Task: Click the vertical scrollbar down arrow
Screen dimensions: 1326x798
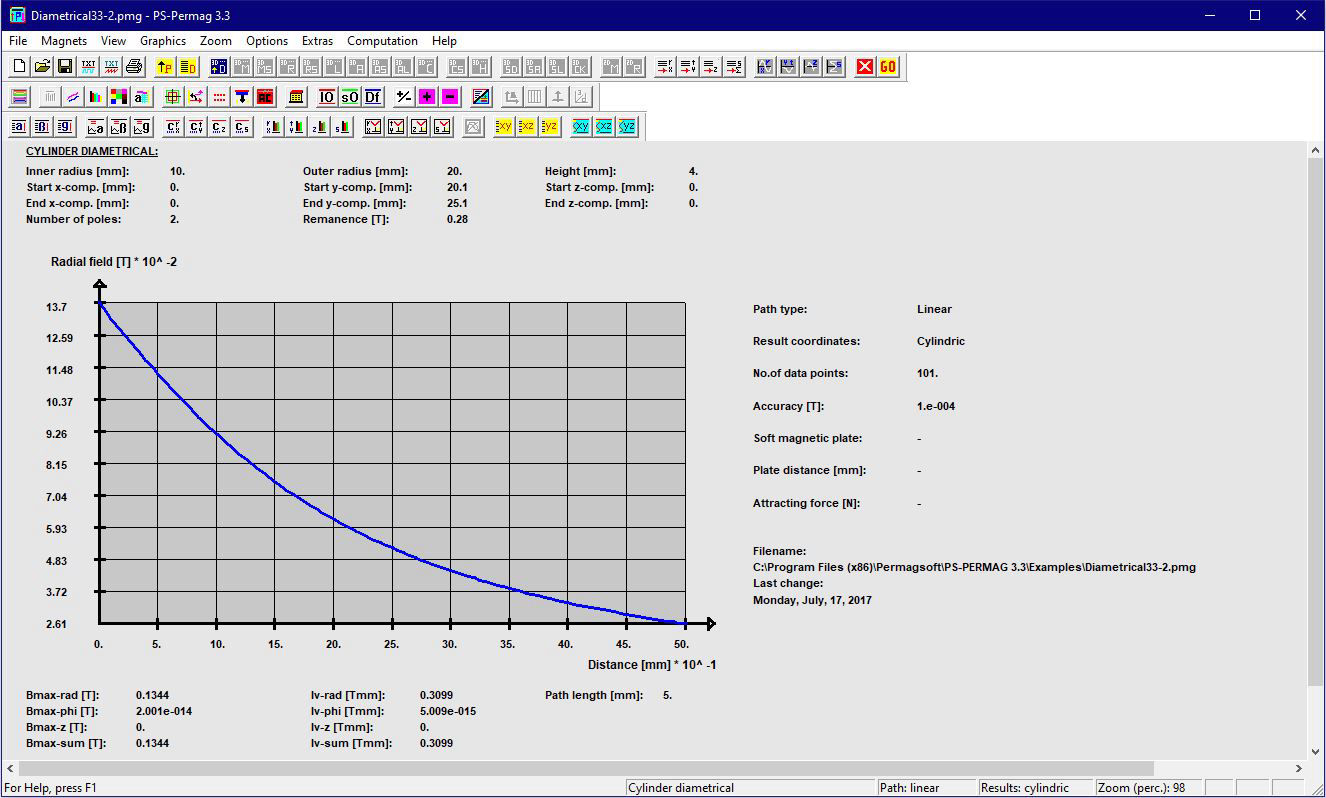Action: tap(1316, 752)
